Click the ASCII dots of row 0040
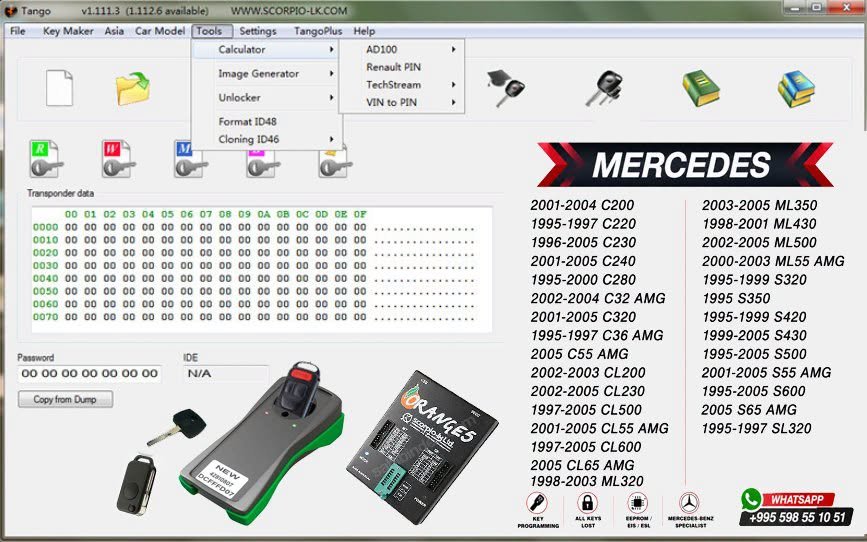This screenshot has width=867, height=542. point(424,280)
